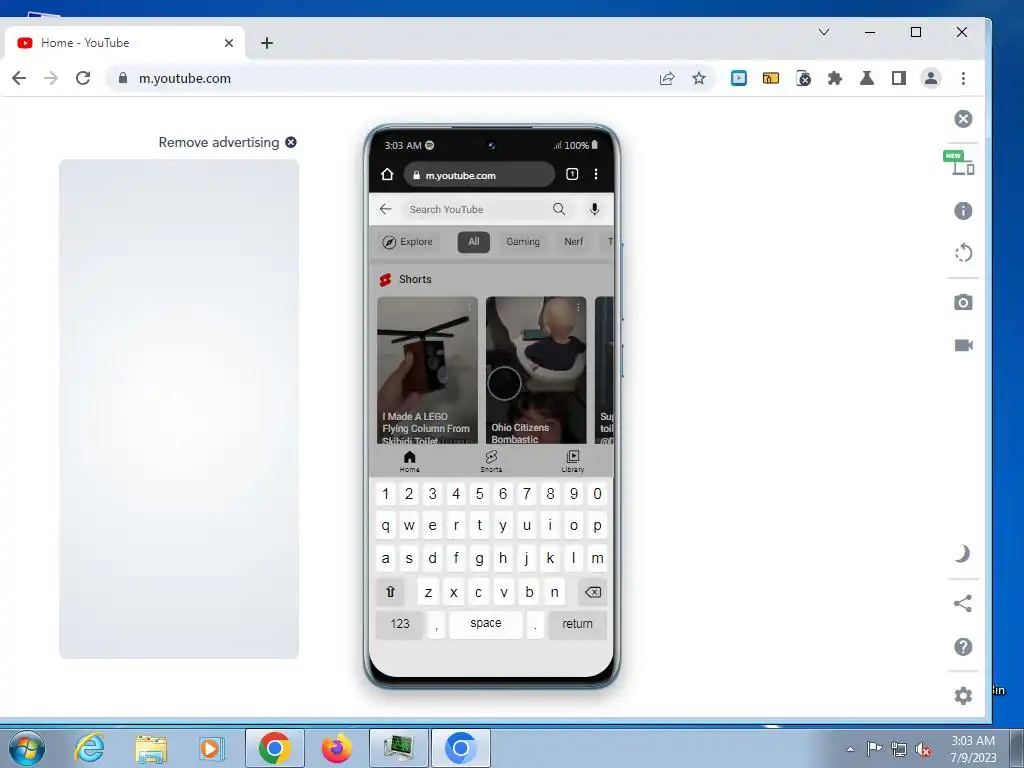This screenshot has width=1024, height=768.
Task: Tap the shift key on the keyboard
Action: [x=391, y=592]
